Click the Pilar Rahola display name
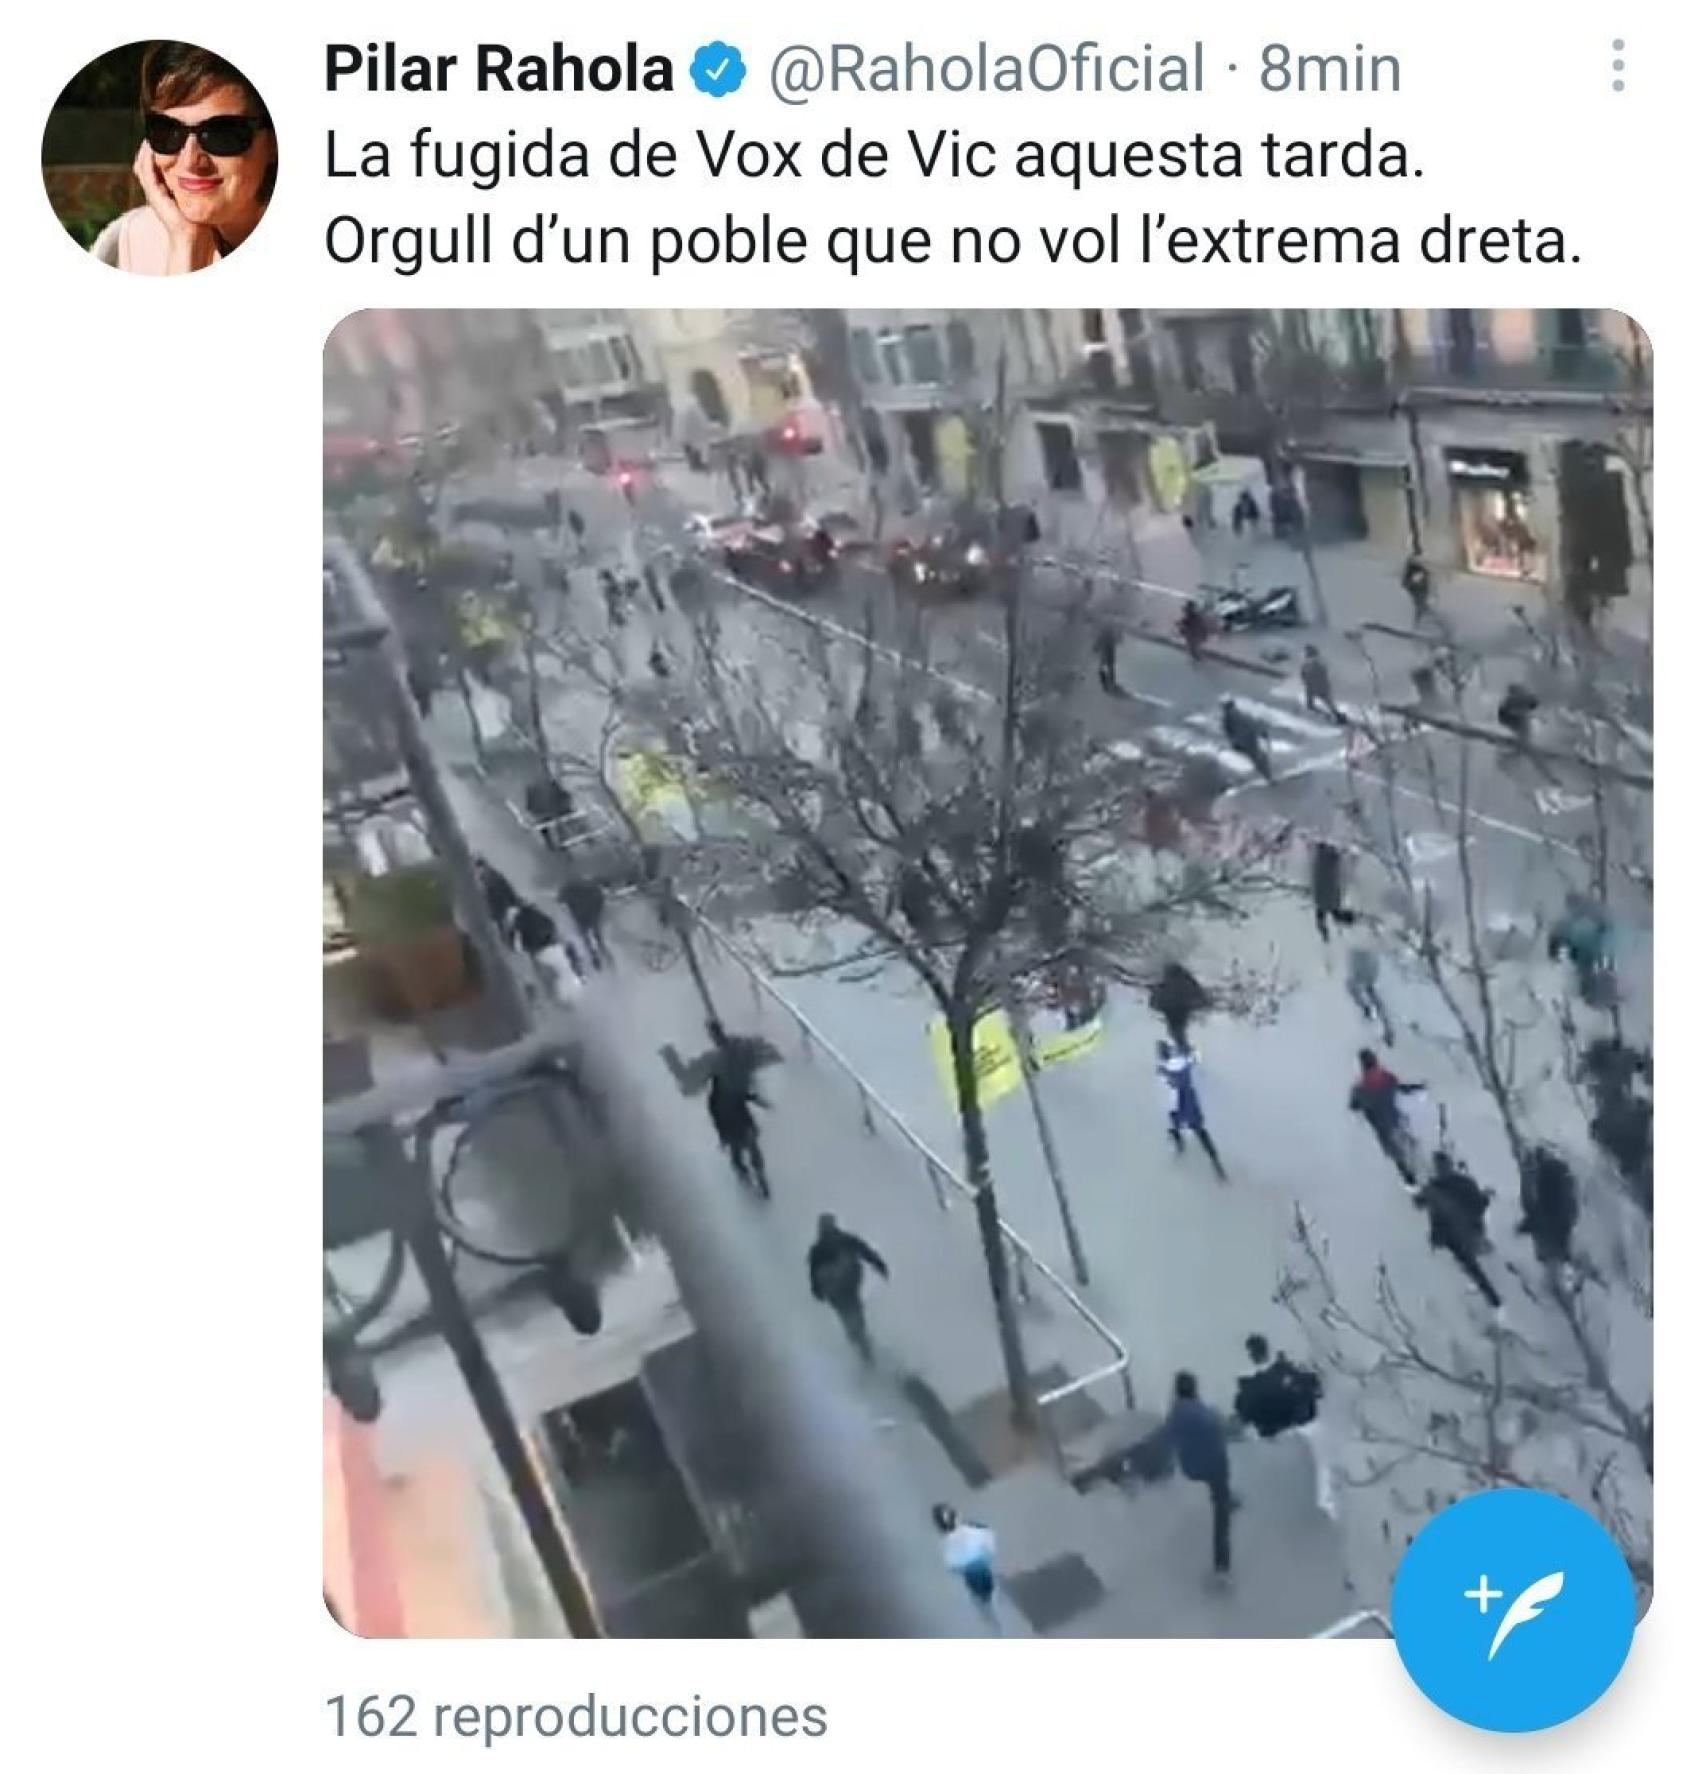This screenshot has height=1774, width=1706. [499, 70]
